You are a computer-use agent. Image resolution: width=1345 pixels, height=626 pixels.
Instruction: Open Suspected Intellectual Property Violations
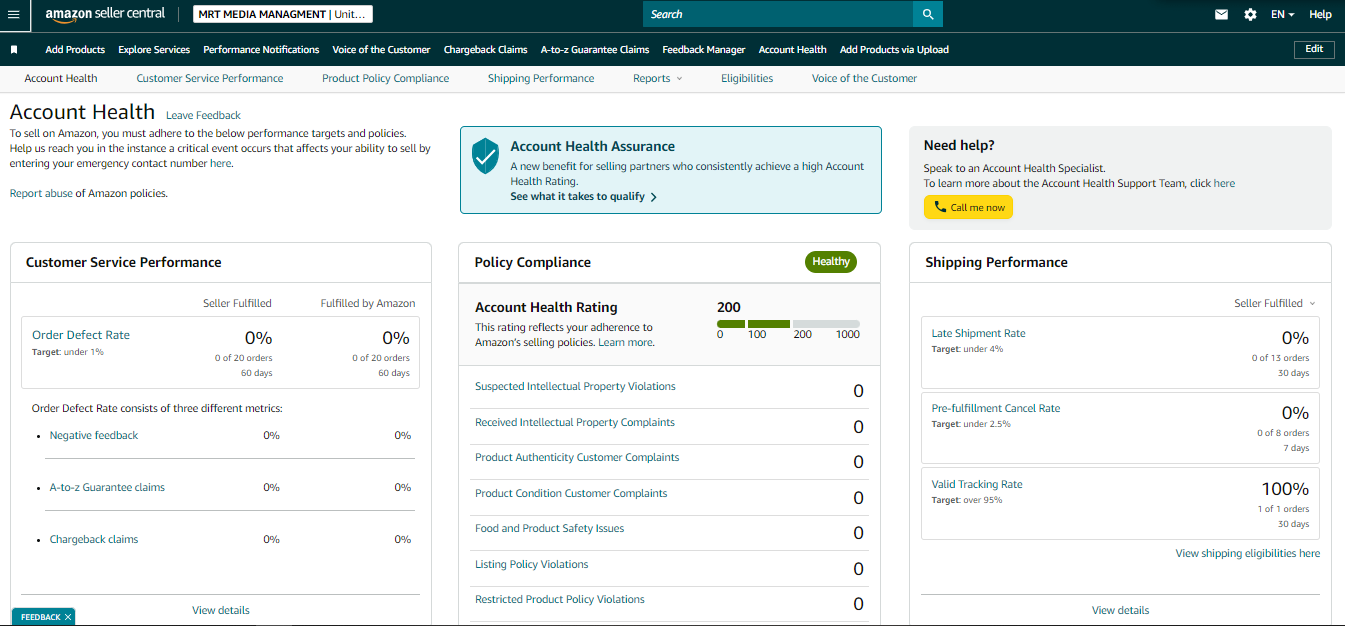(575, 386)
